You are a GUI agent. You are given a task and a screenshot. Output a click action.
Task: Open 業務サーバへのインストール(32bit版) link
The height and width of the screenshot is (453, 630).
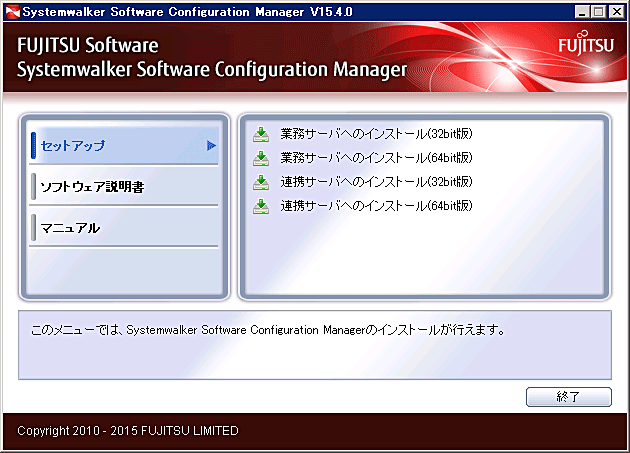coord(376,134)
